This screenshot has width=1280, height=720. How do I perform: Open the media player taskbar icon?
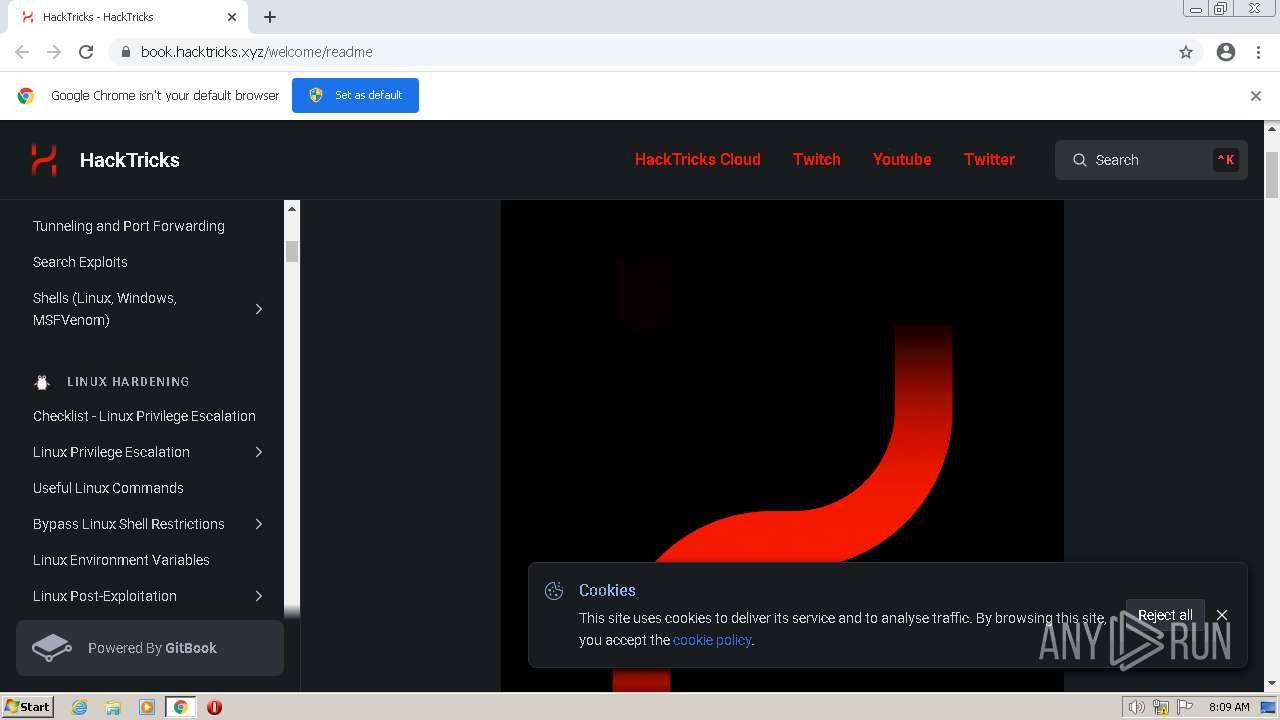pos(147,707)
